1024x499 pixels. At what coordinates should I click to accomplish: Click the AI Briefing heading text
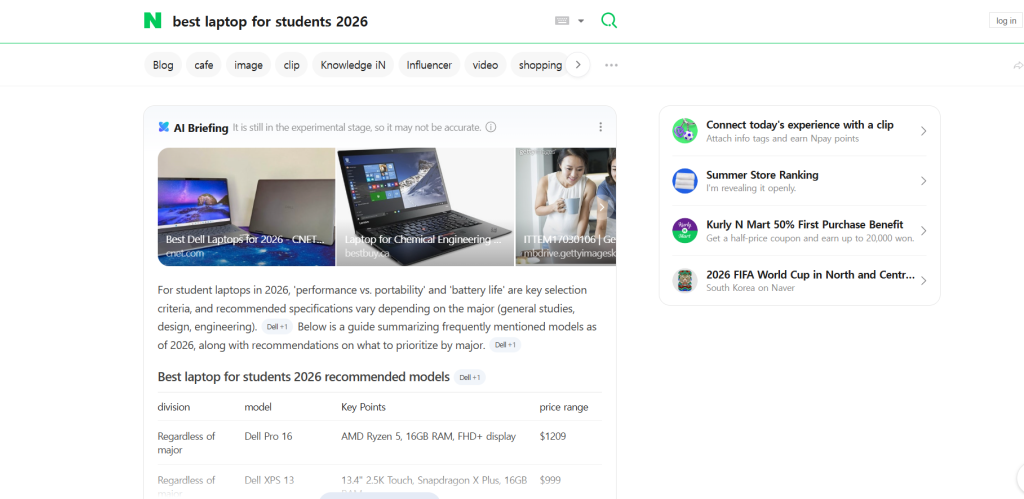201,128
